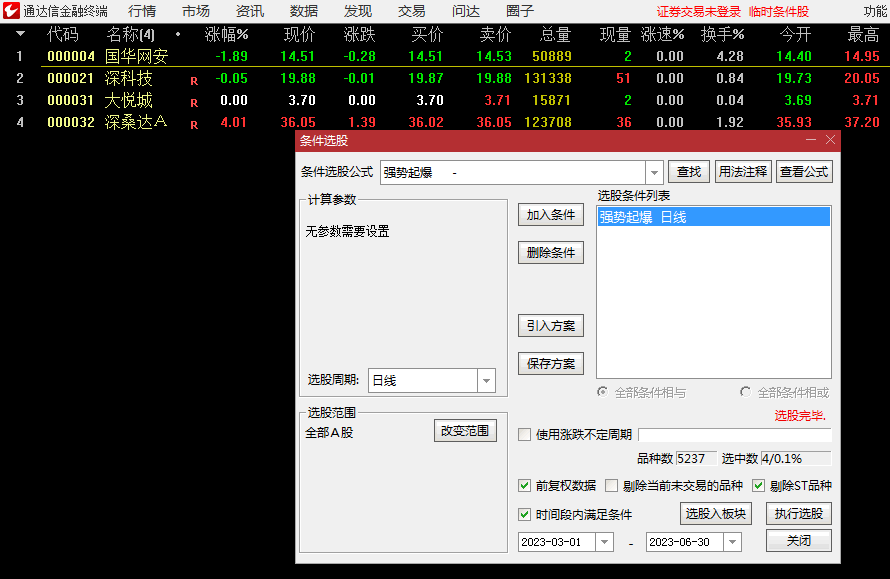Click the 关闭 button
Image resolution: width=890 pixels, height=579 pixels.
coord(799,540)
